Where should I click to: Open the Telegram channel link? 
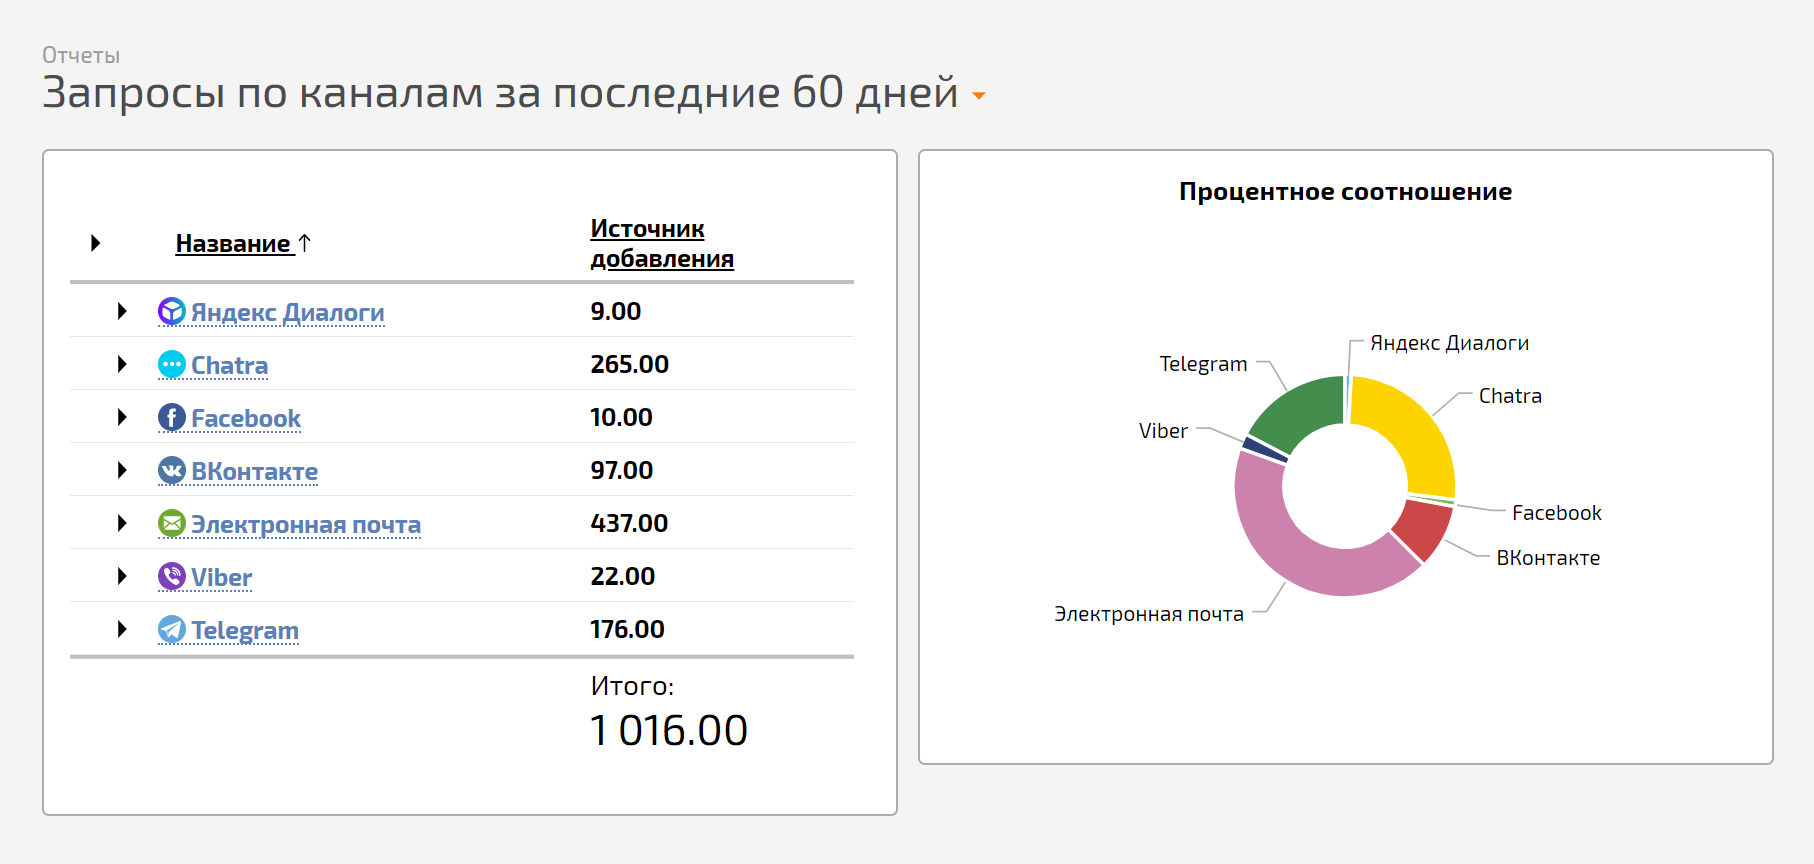[245, 631]
